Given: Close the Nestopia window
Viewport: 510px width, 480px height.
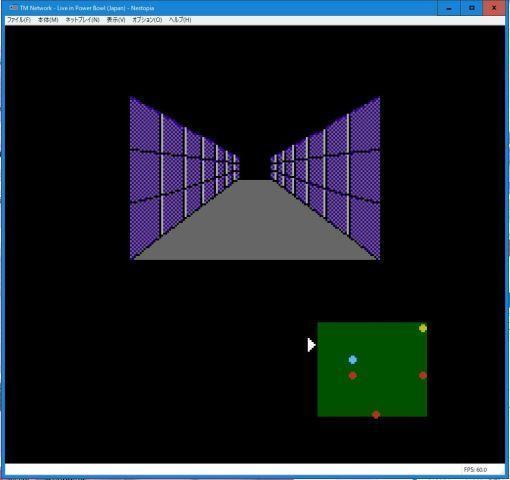Looking at the screenshot, I should click(494, 8).
